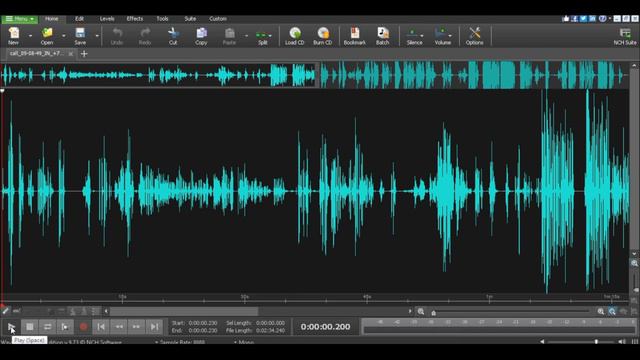Switch to the Tools tab
Viewport: 640px width, 360px height.
coord(162,19)
